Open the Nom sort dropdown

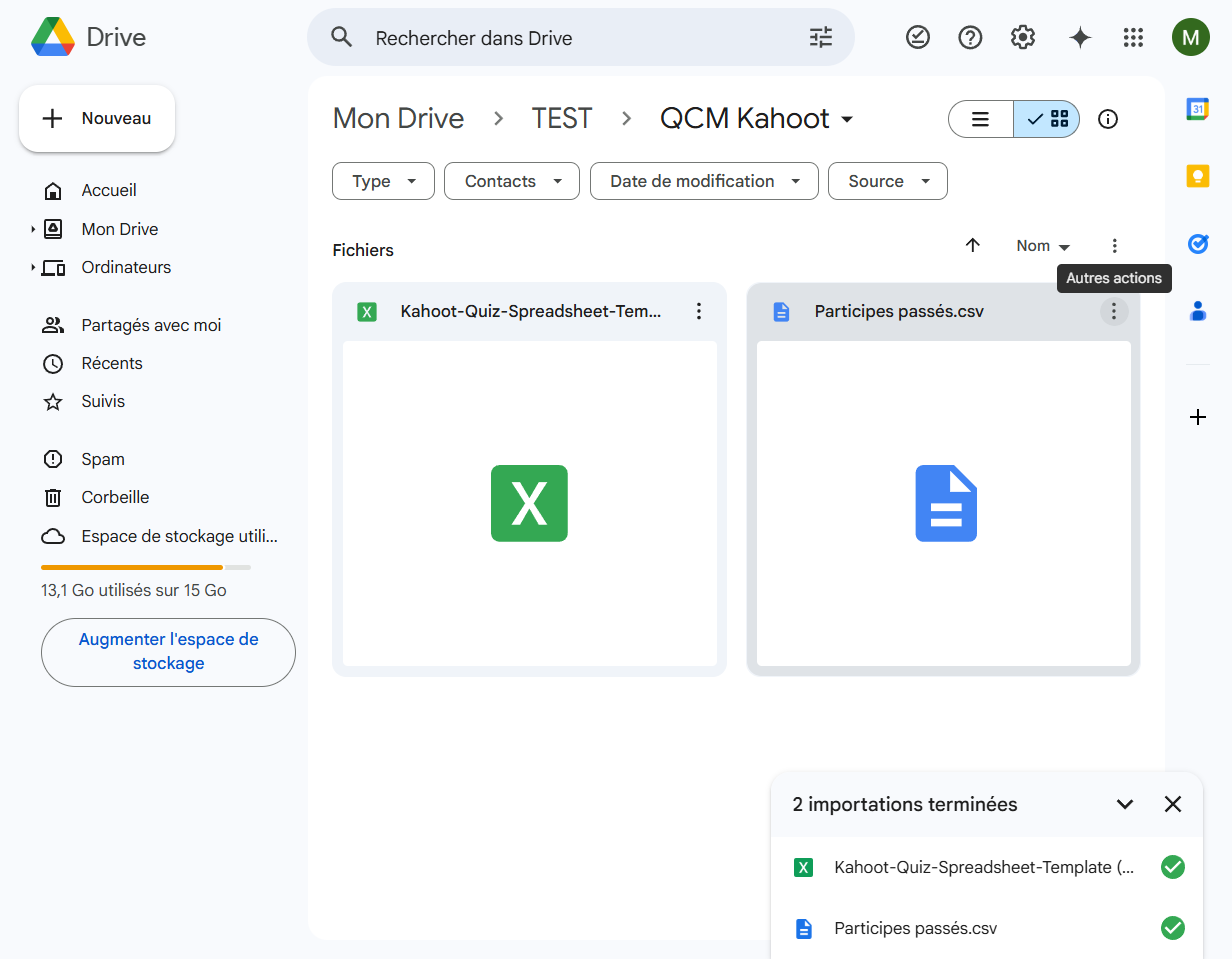point(1043,246)
